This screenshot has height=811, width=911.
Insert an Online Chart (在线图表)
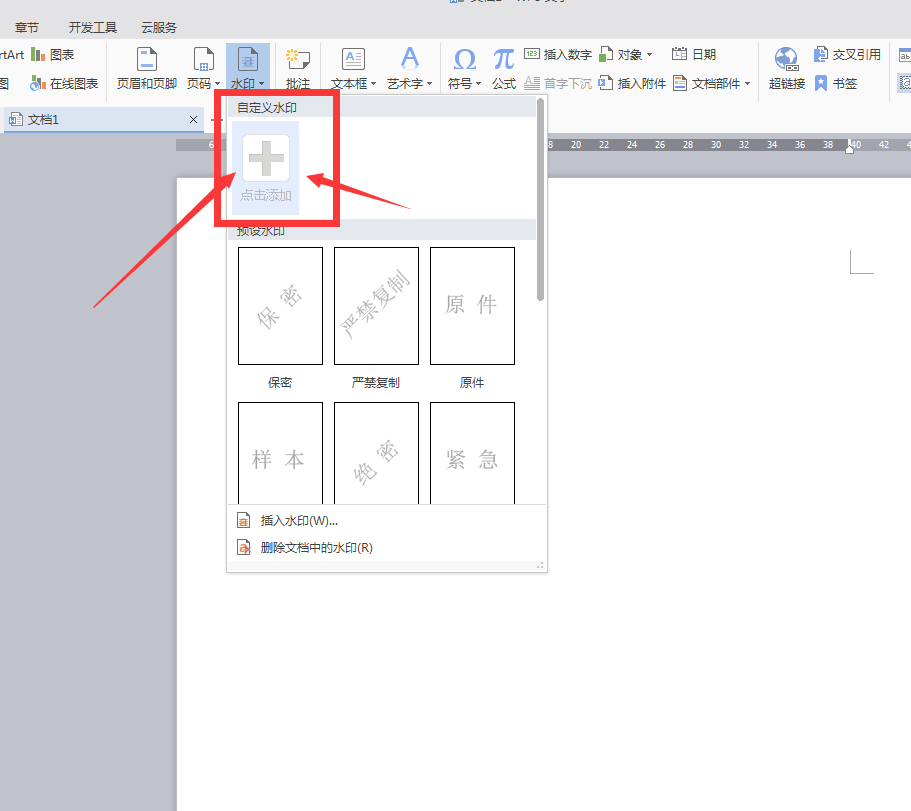pos(65,84)
